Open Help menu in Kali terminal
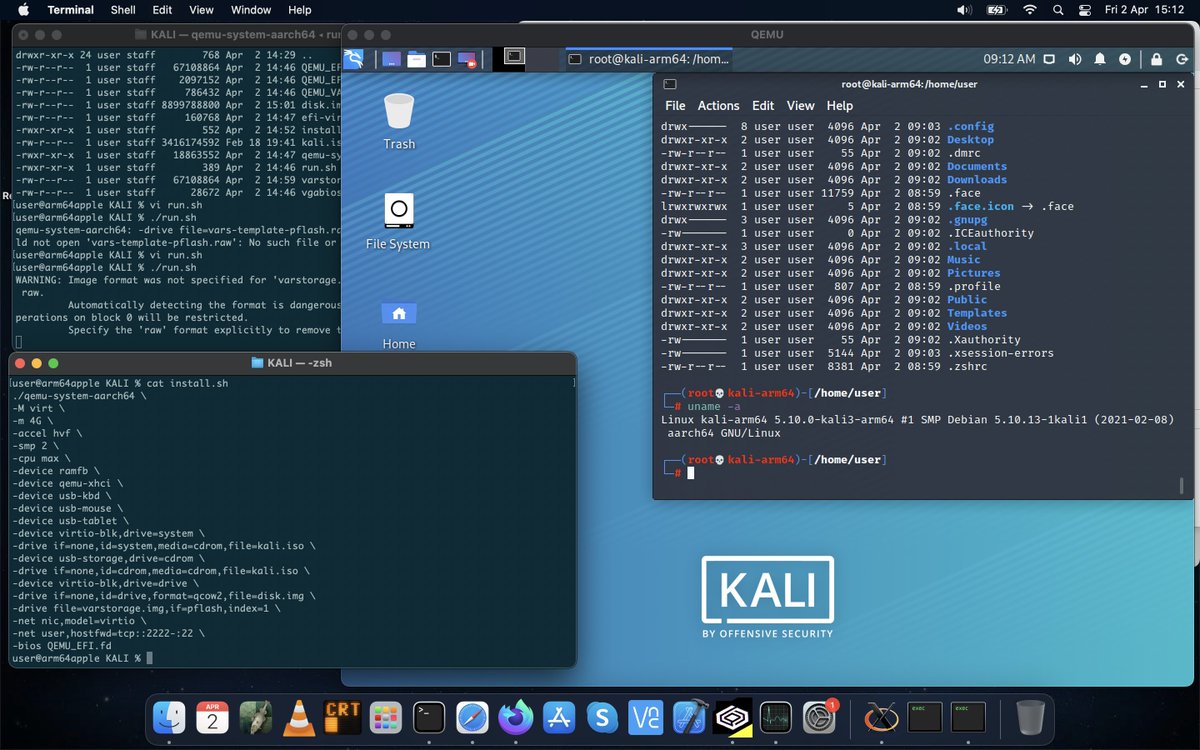The height and width of the screenshot is (750, 1200). click(840, 105)
